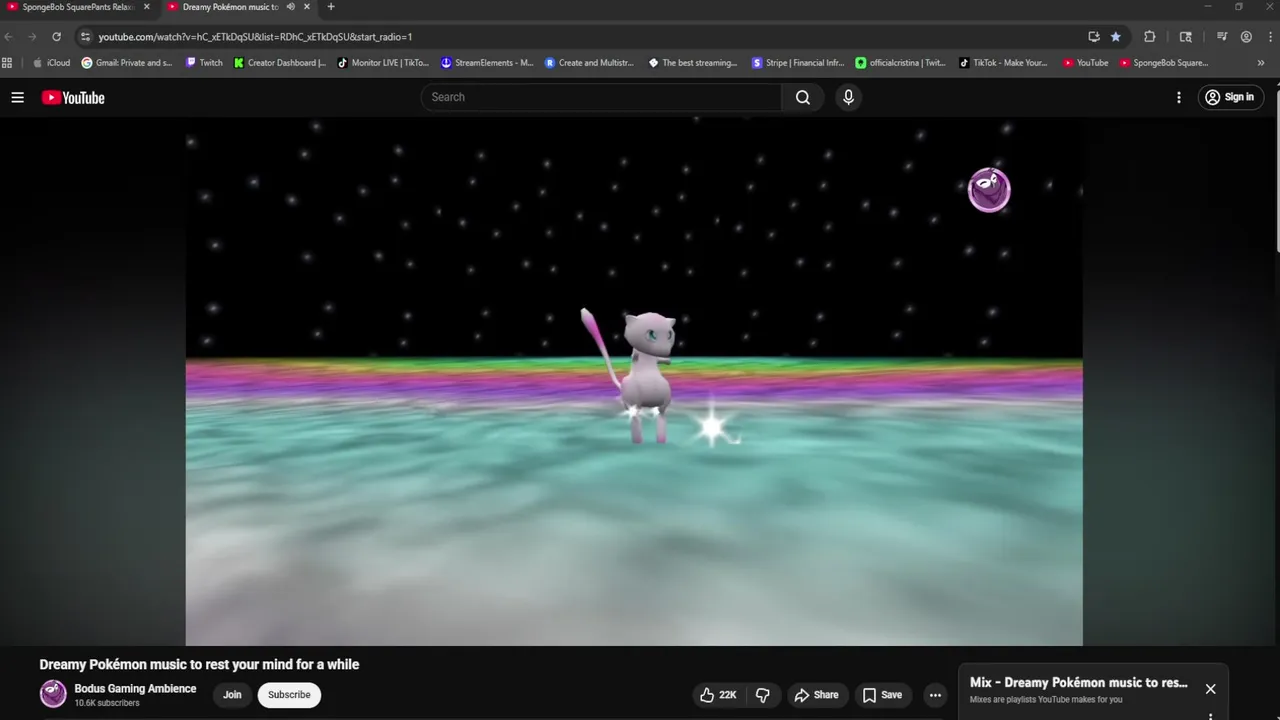Open iCloud bookmark

[52, 63]
